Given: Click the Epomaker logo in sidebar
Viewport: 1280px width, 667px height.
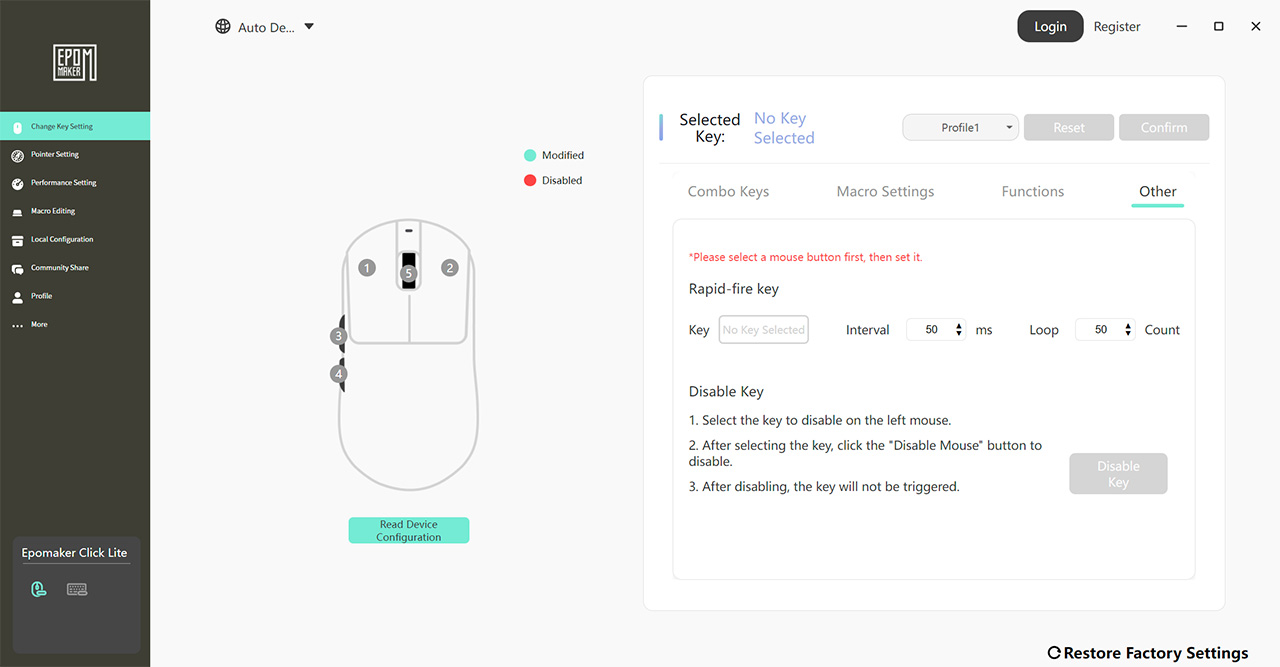Looking at the screenshot, I should [x=75, y=62].
